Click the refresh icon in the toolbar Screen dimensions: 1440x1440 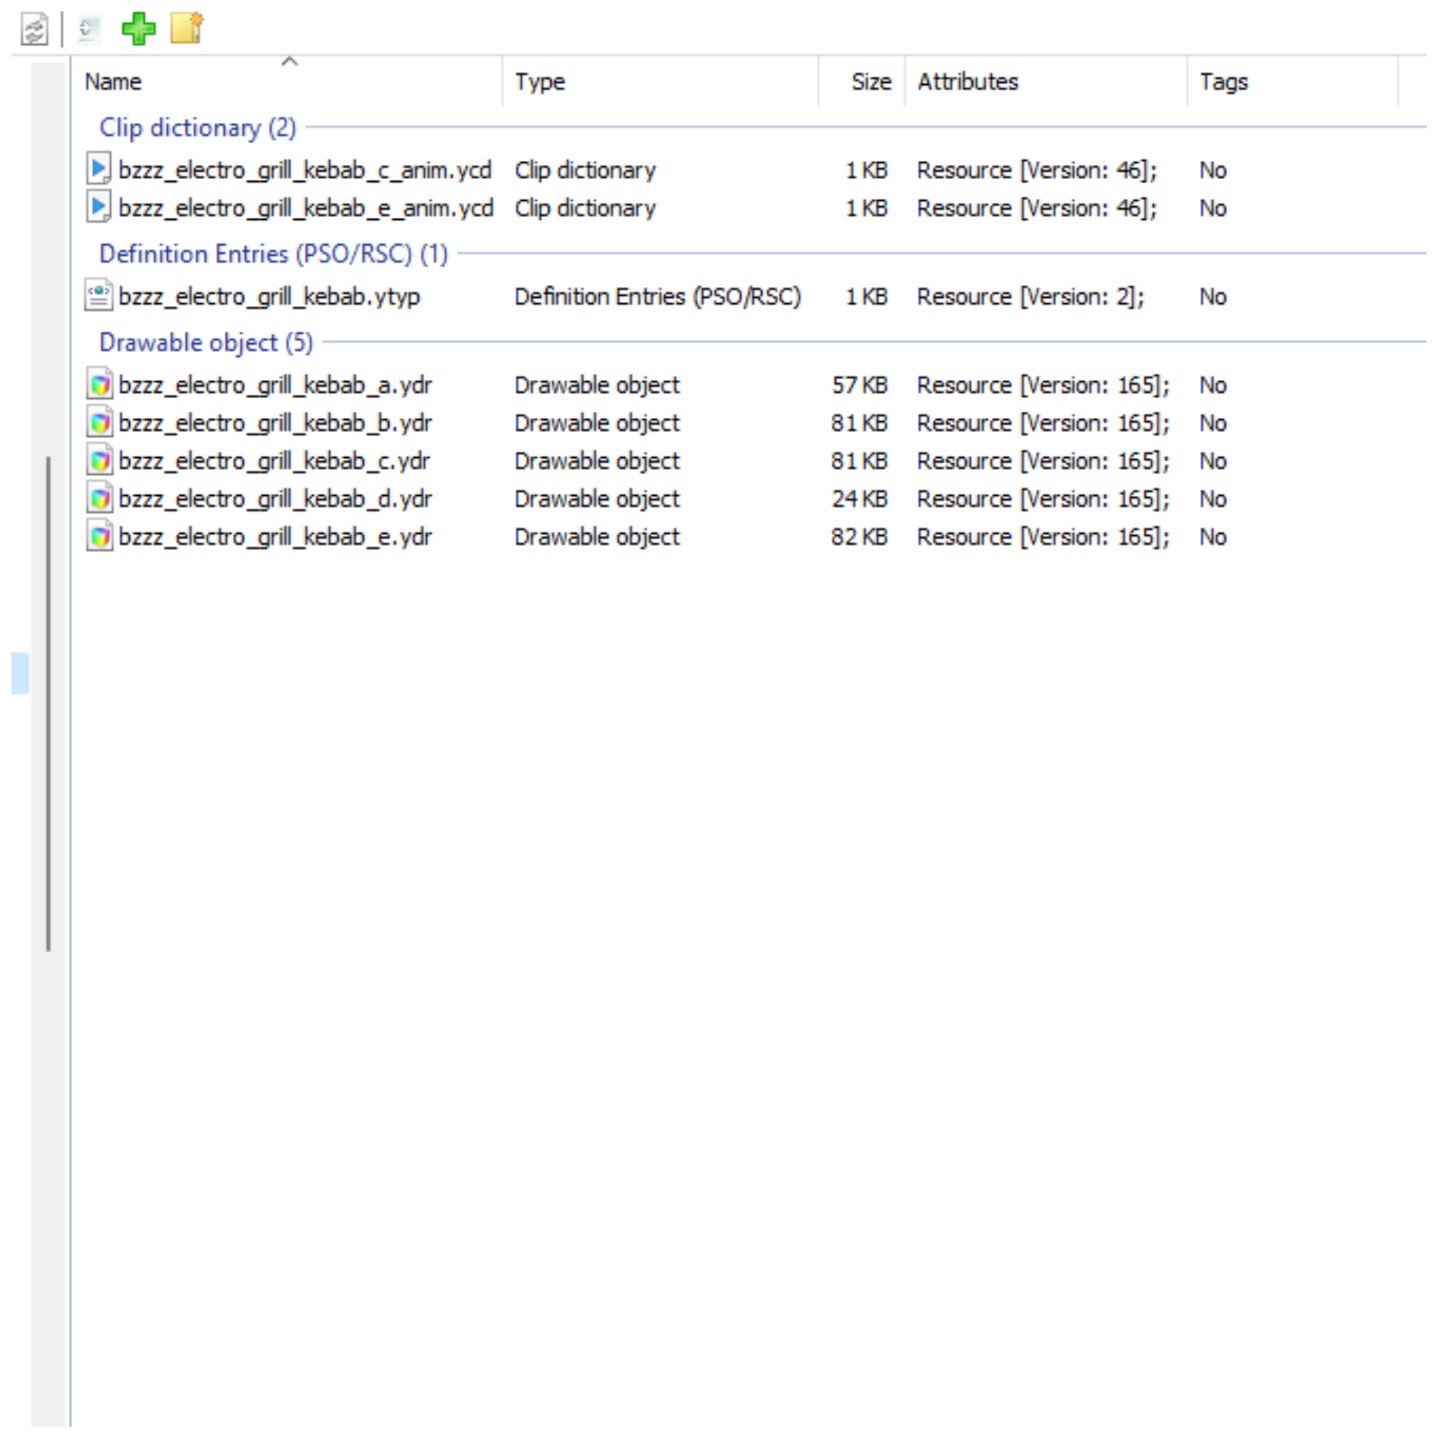point(35,29)
